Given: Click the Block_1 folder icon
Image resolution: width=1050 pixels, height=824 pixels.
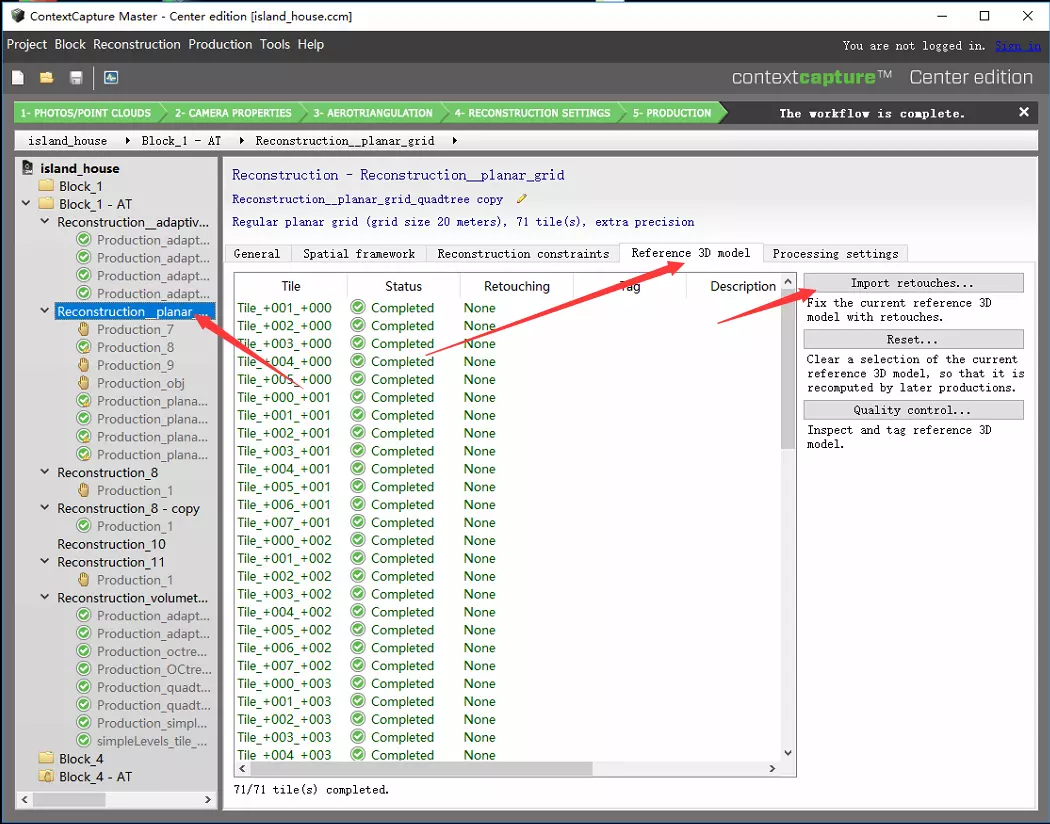Looking at the screenshot, I should pyautogui.click(x=46, y=185).
